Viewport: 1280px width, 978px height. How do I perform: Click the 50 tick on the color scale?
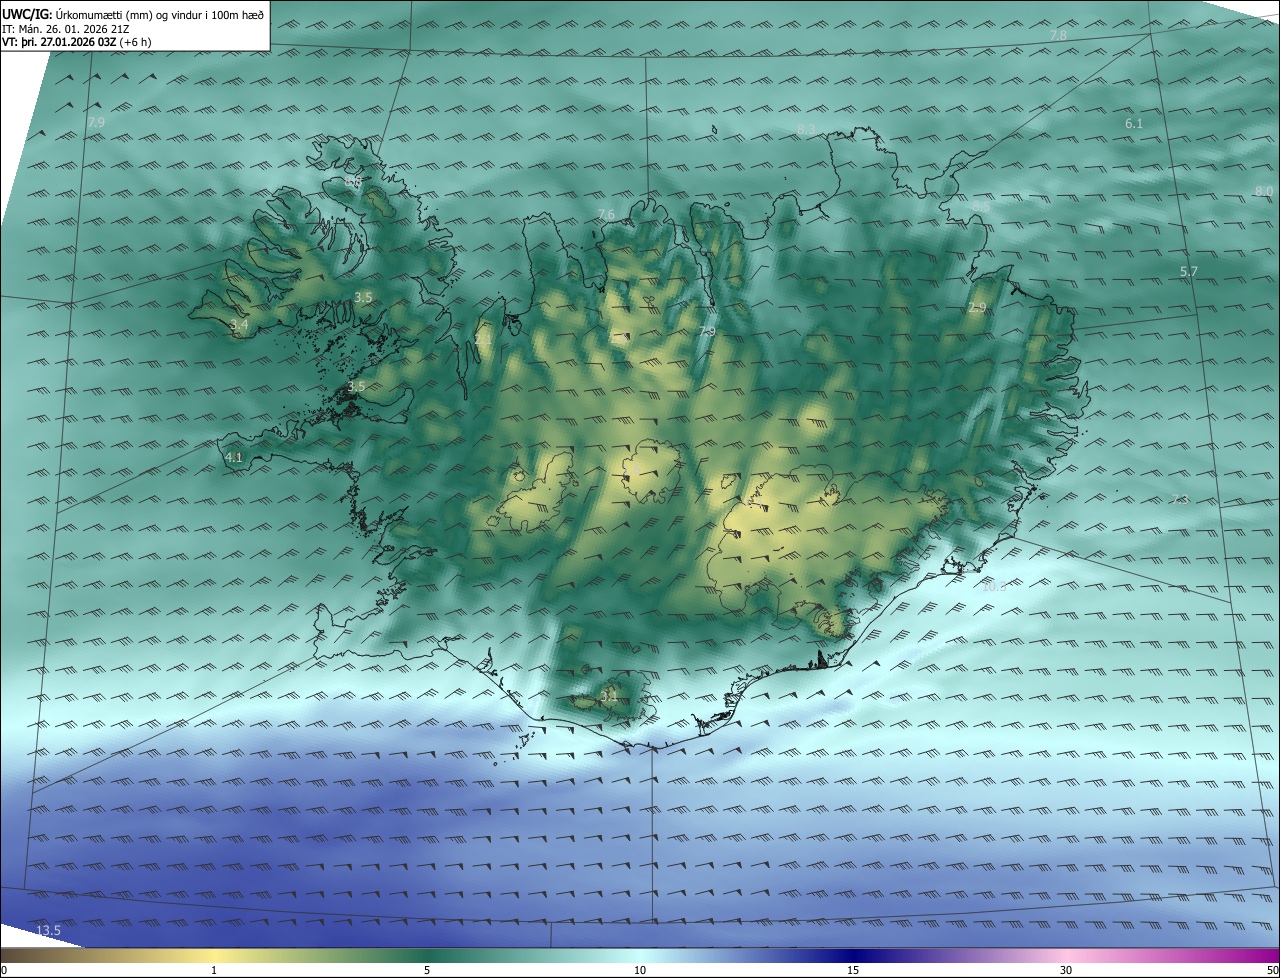point(1272,970)
